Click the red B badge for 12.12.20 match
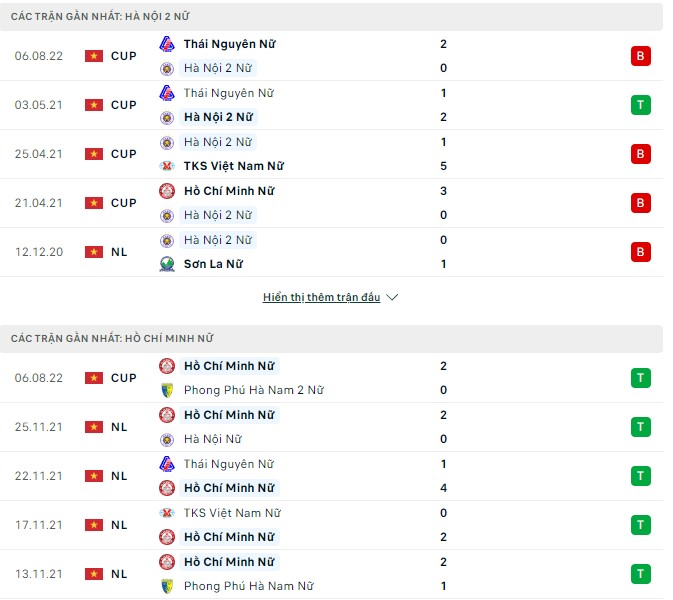This screenshot has height=600, width=673. coord(640,252)
